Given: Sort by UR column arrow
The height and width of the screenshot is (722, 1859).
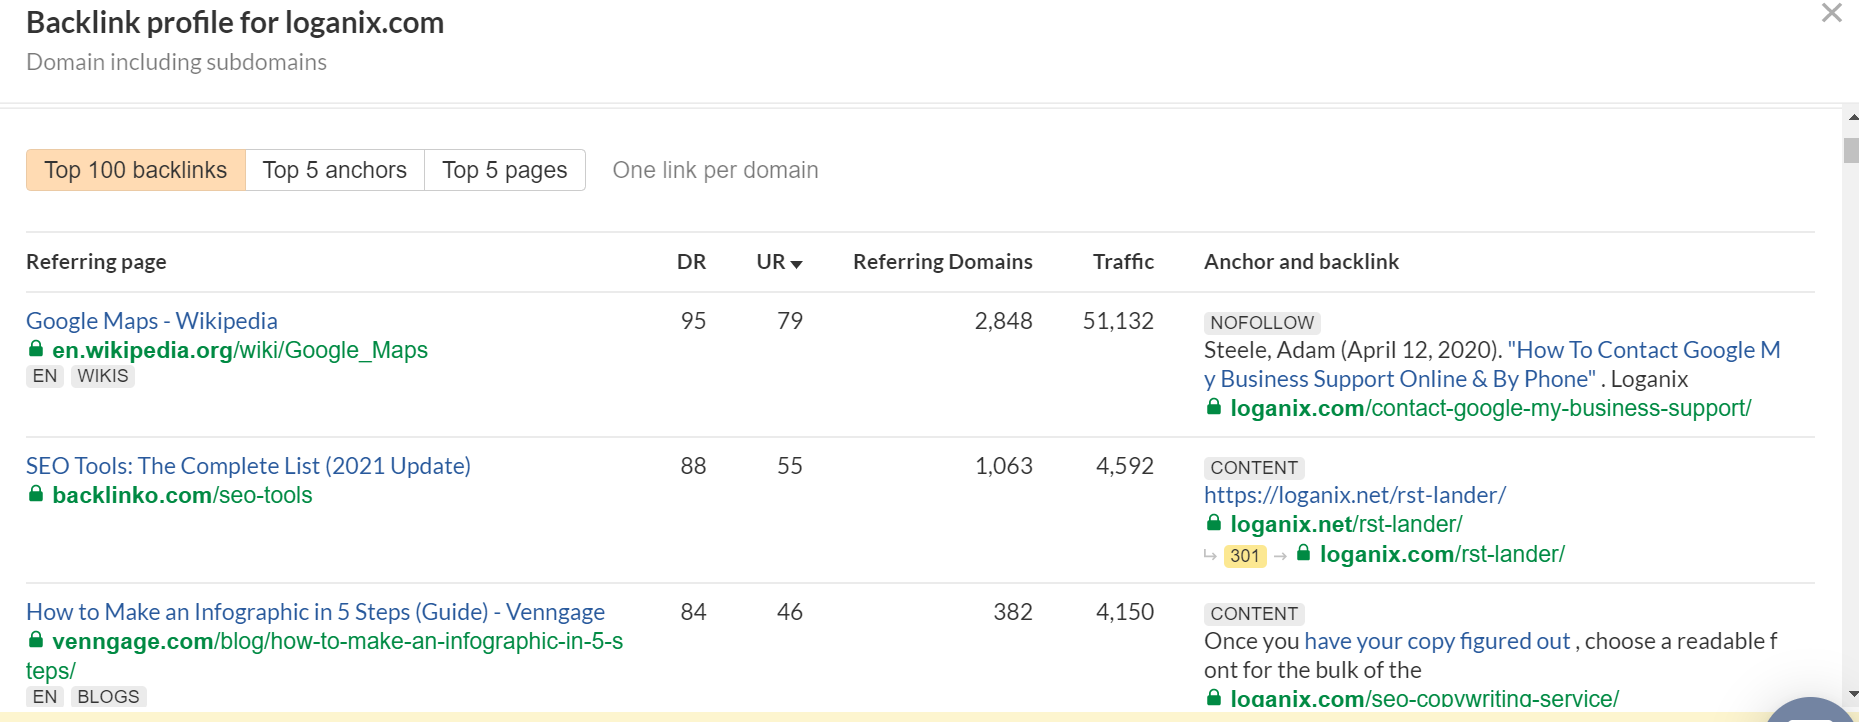Looking at the screenshot, I should point(796,263).
